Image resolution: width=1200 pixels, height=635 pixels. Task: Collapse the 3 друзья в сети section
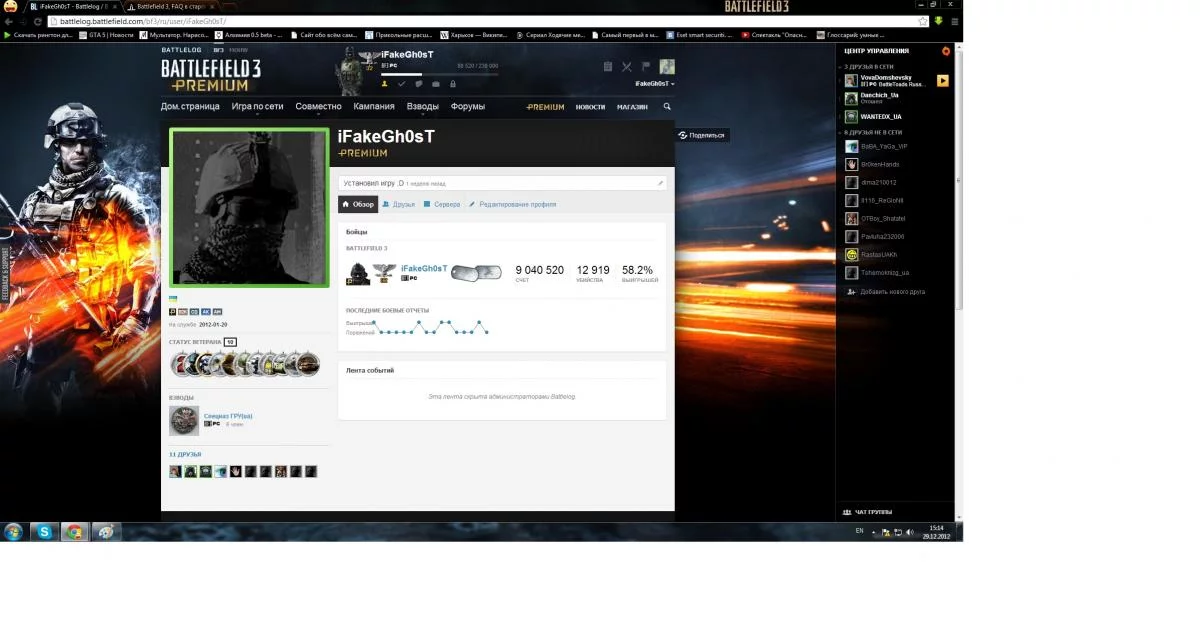tap(871, 66)
